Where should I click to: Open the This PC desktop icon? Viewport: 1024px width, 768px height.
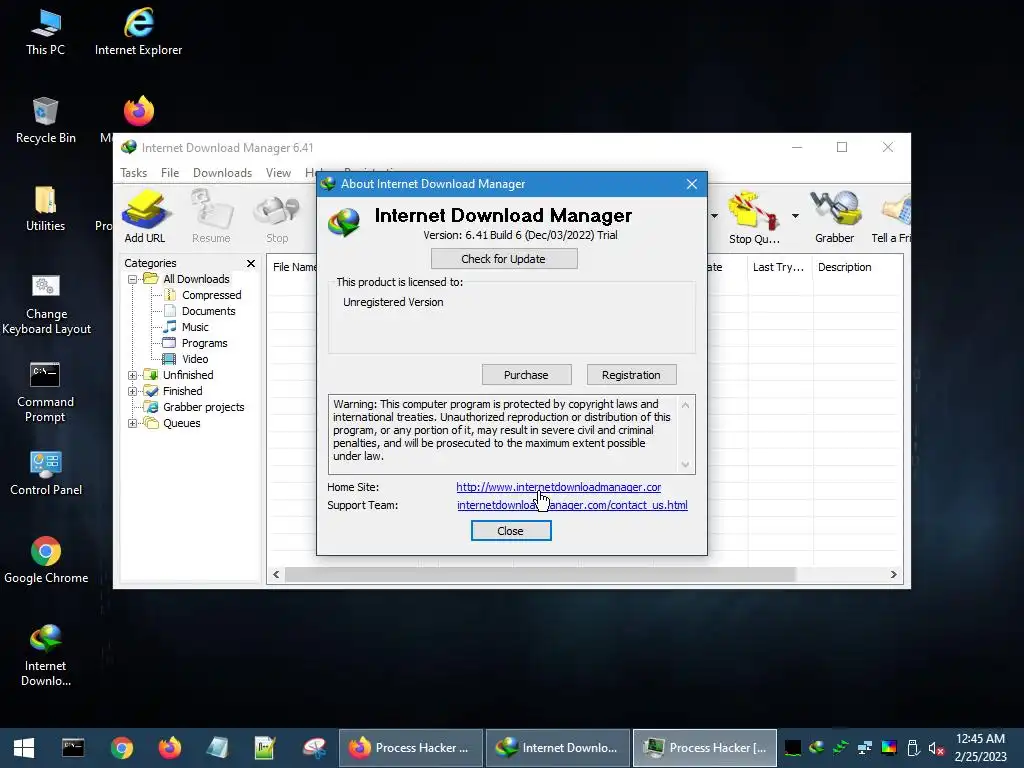coord(45,33)
